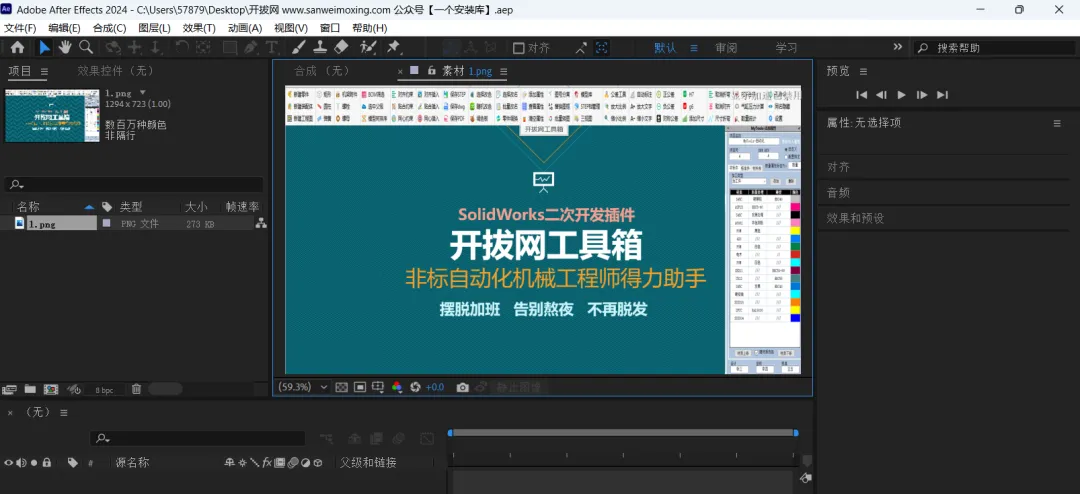Click the bounding box snap icon in the toolbar
Image resolution: width=1080 pixels, height=494 pixels.
[602, 48]
